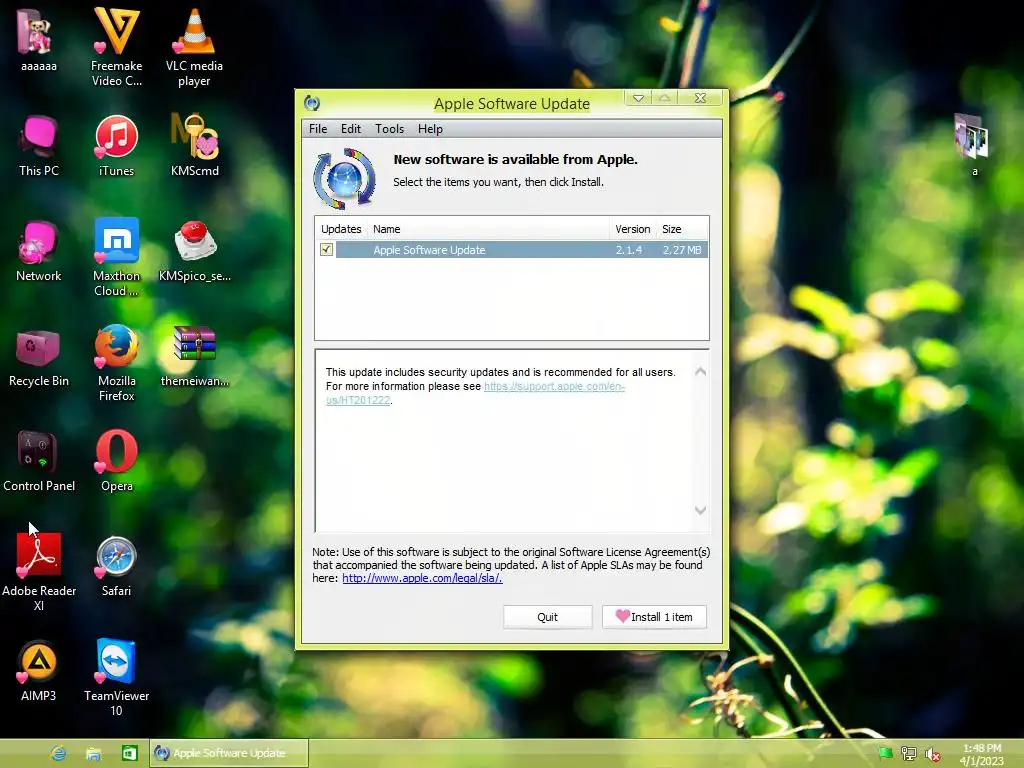Image resolution: width=1024 pixels, height=768 pixels.
Task: Select the 'a' desktop icon at right
Action: click(x=973, y=145)
